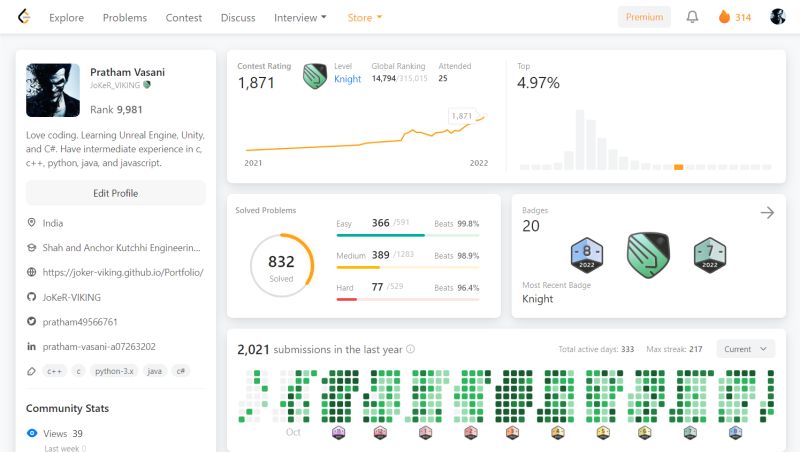Open the Contest page

pos(184,18)
